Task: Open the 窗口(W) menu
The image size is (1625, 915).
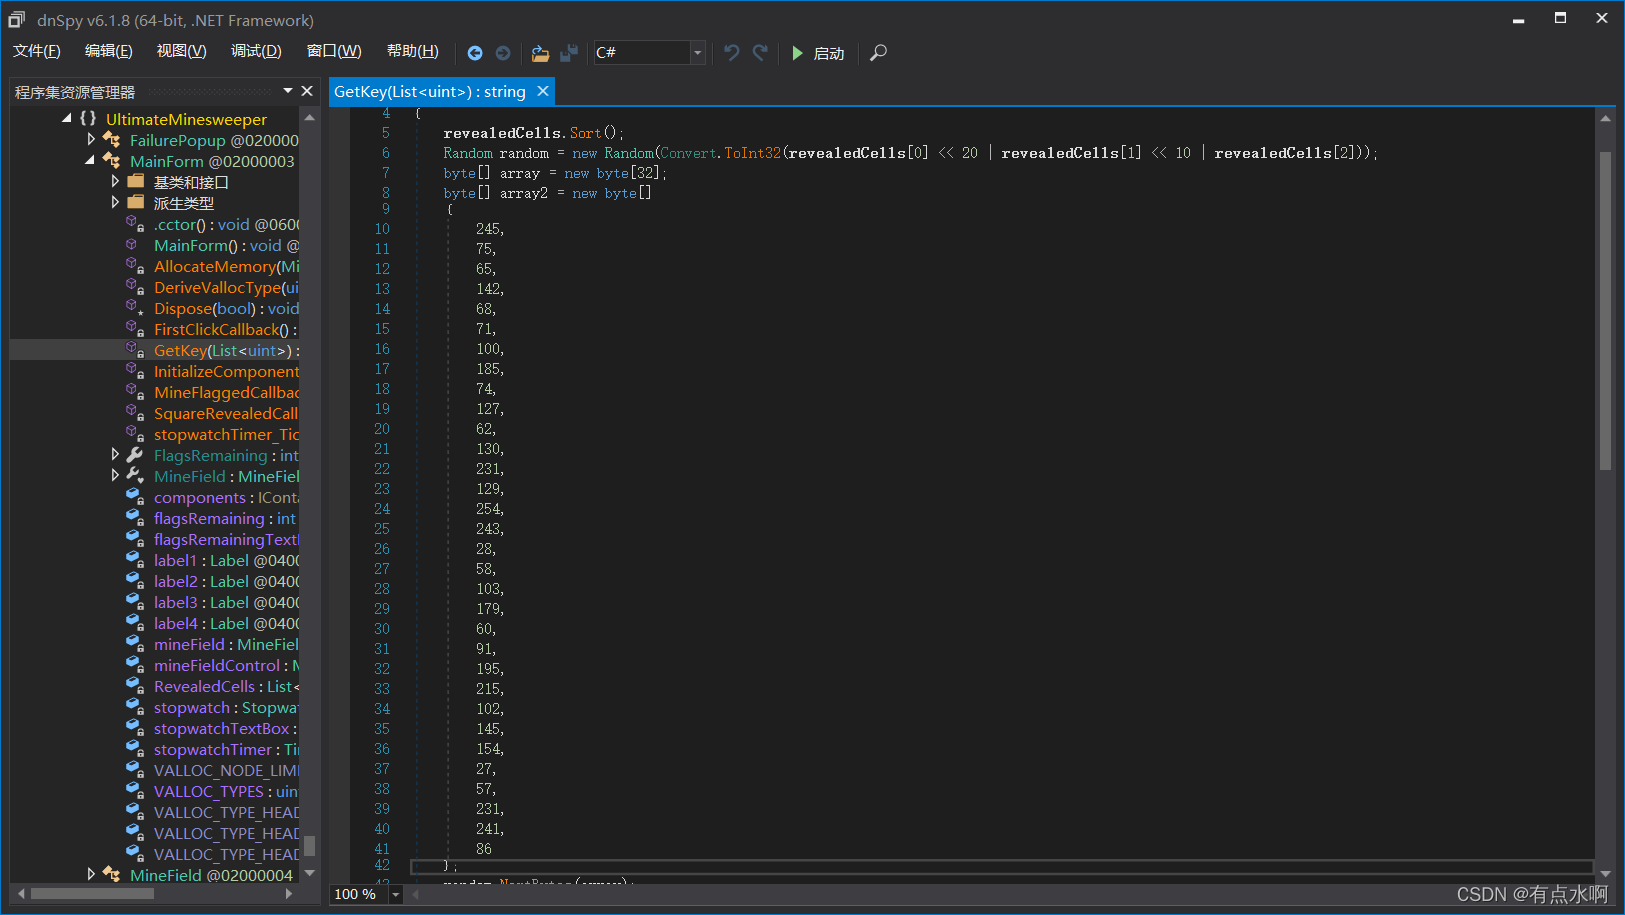Action: point(334,51)
